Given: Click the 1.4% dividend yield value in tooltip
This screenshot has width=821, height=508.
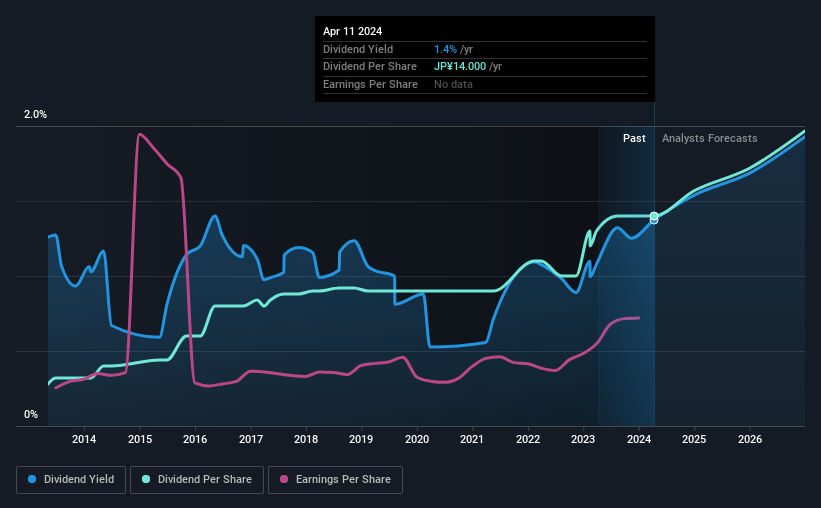Looking at the screenshot, I should [x=445, y=49].
